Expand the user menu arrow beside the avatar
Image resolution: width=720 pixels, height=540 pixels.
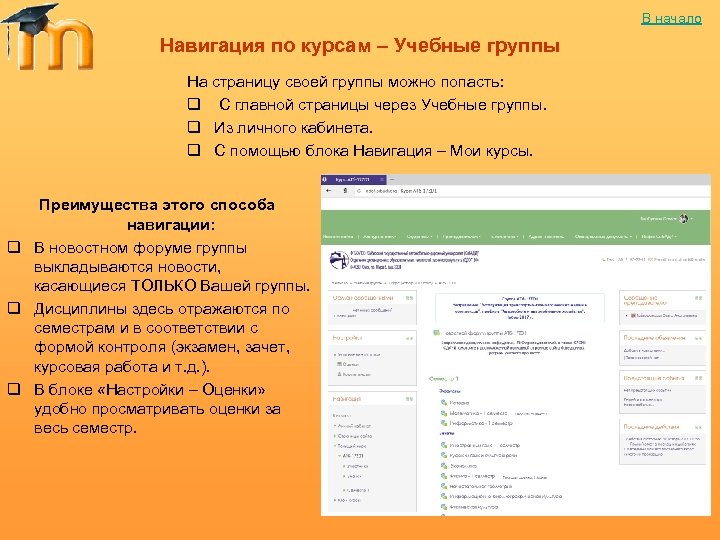pyautogui.click(x=692, y=219)
